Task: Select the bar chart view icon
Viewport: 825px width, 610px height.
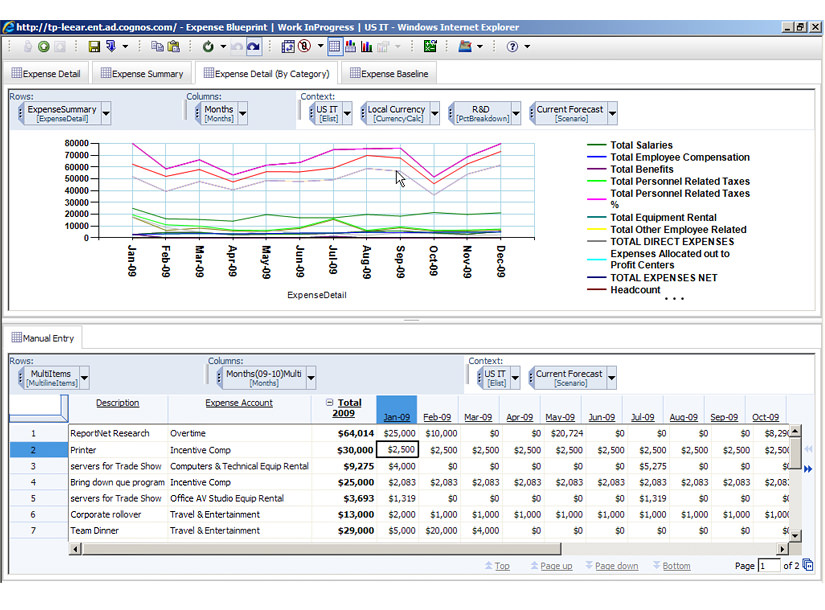Action: click(x=367, y=47)
